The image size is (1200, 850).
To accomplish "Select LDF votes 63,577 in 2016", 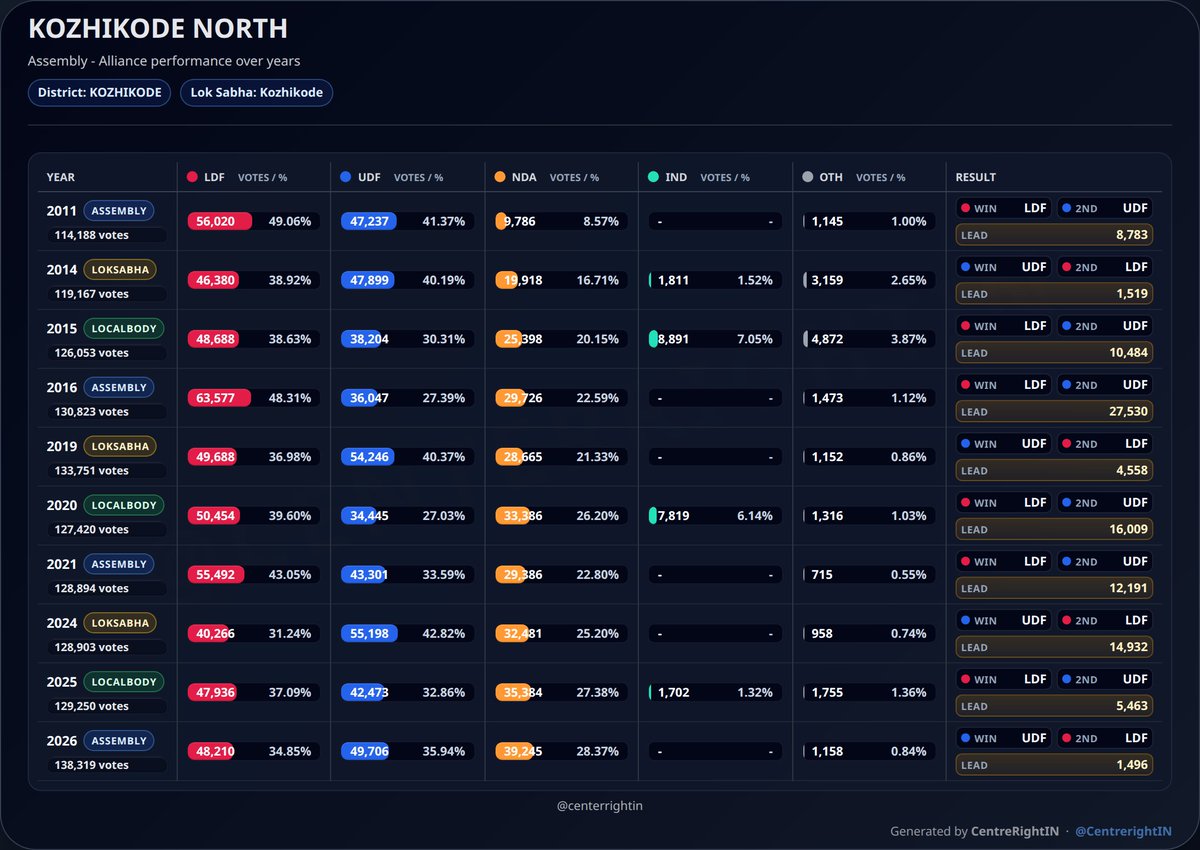I will pos(215,398).
